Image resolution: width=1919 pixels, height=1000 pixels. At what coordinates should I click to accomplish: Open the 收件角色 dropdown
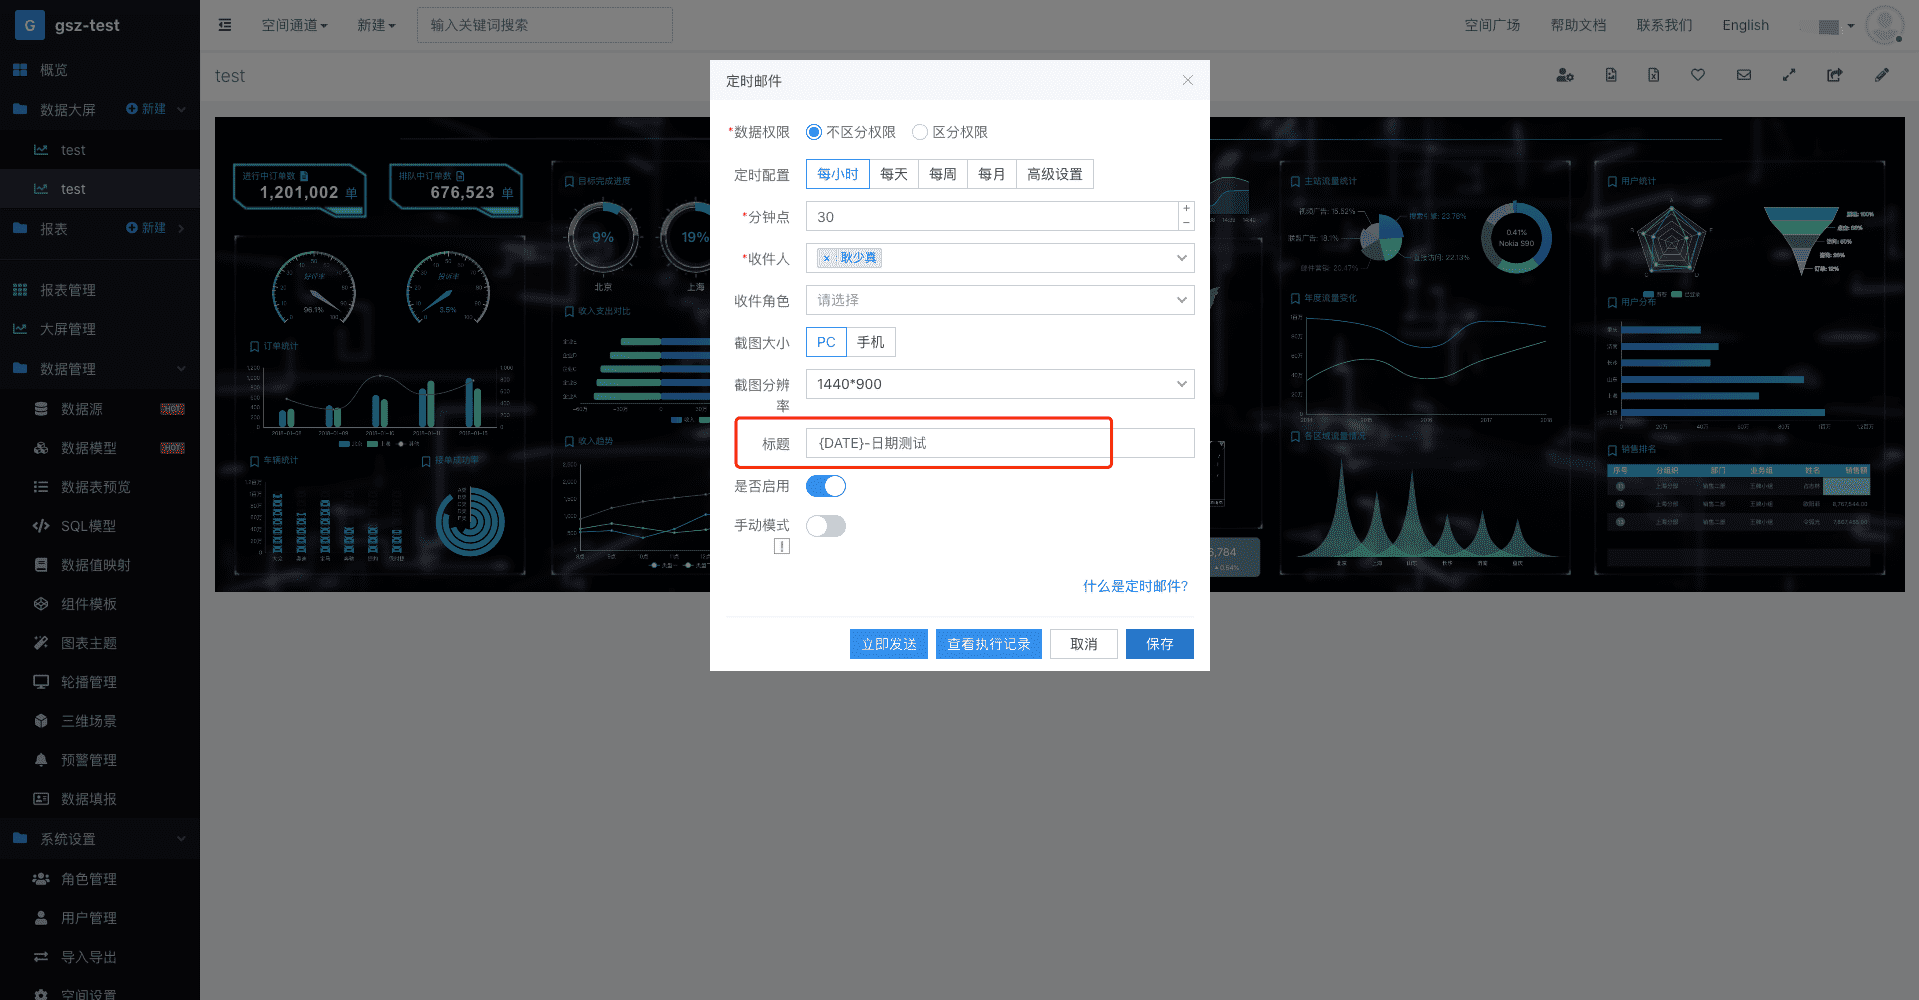[x=1000, y=300]
